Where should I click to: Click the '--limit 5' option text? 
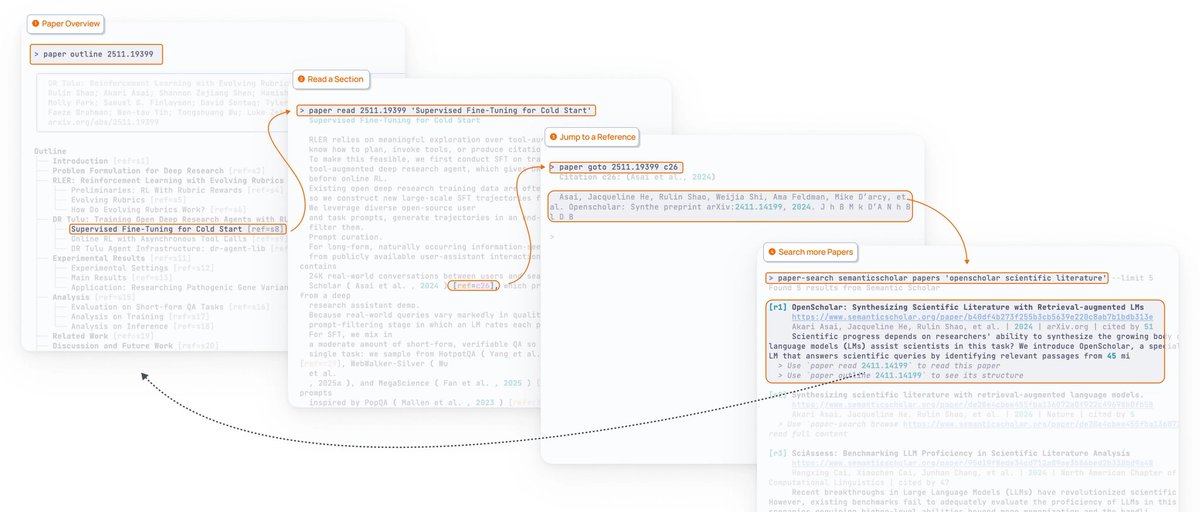[x=1132, y=278]
